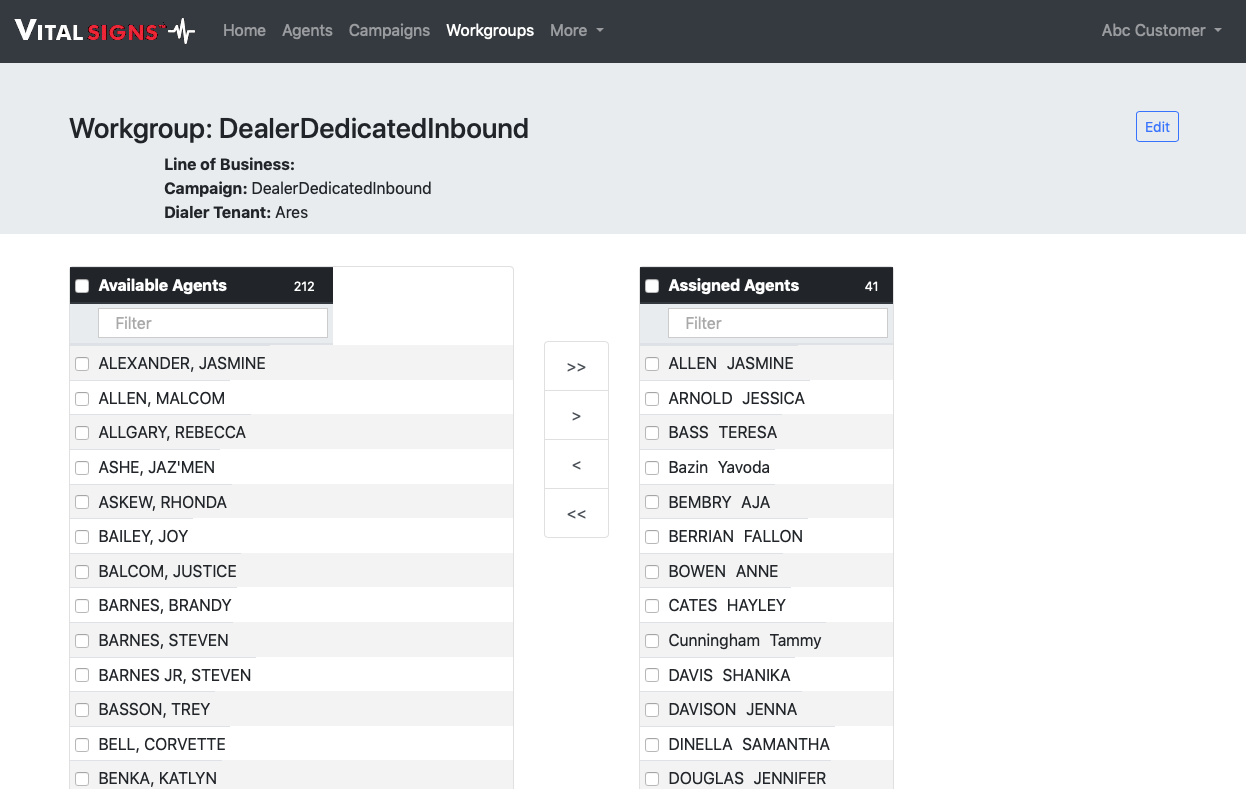Click the move selected left (<) button
Viewport: 1246px width, 789px height.
click(x=576, y=465)
